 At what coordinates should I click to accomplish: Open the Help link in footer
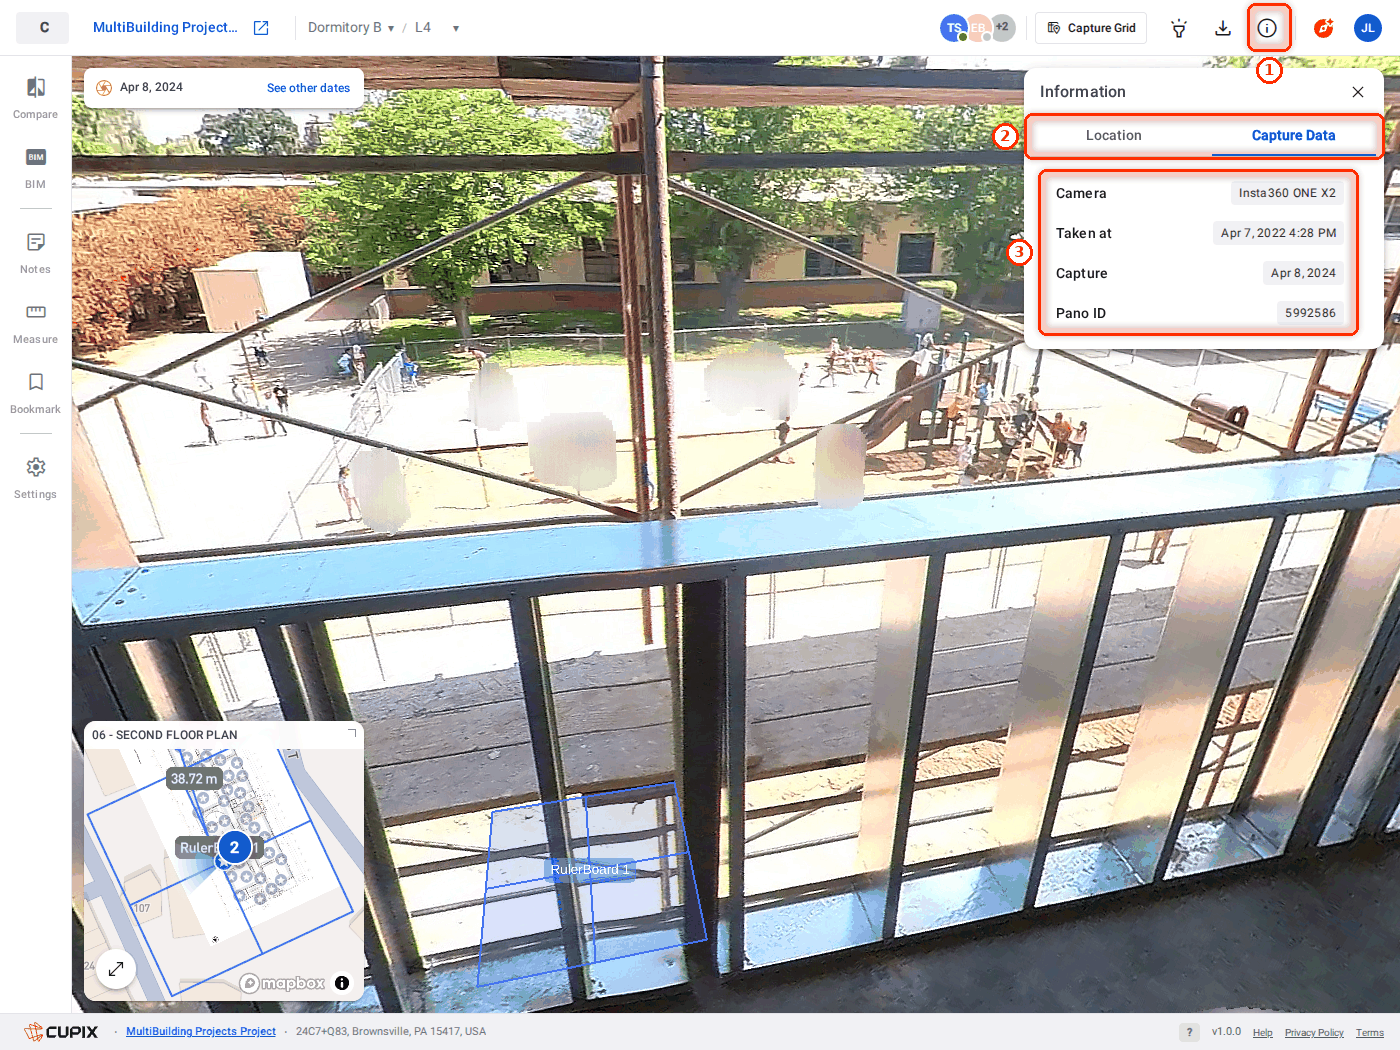pyautogui.click(x=1263, y=1033)
